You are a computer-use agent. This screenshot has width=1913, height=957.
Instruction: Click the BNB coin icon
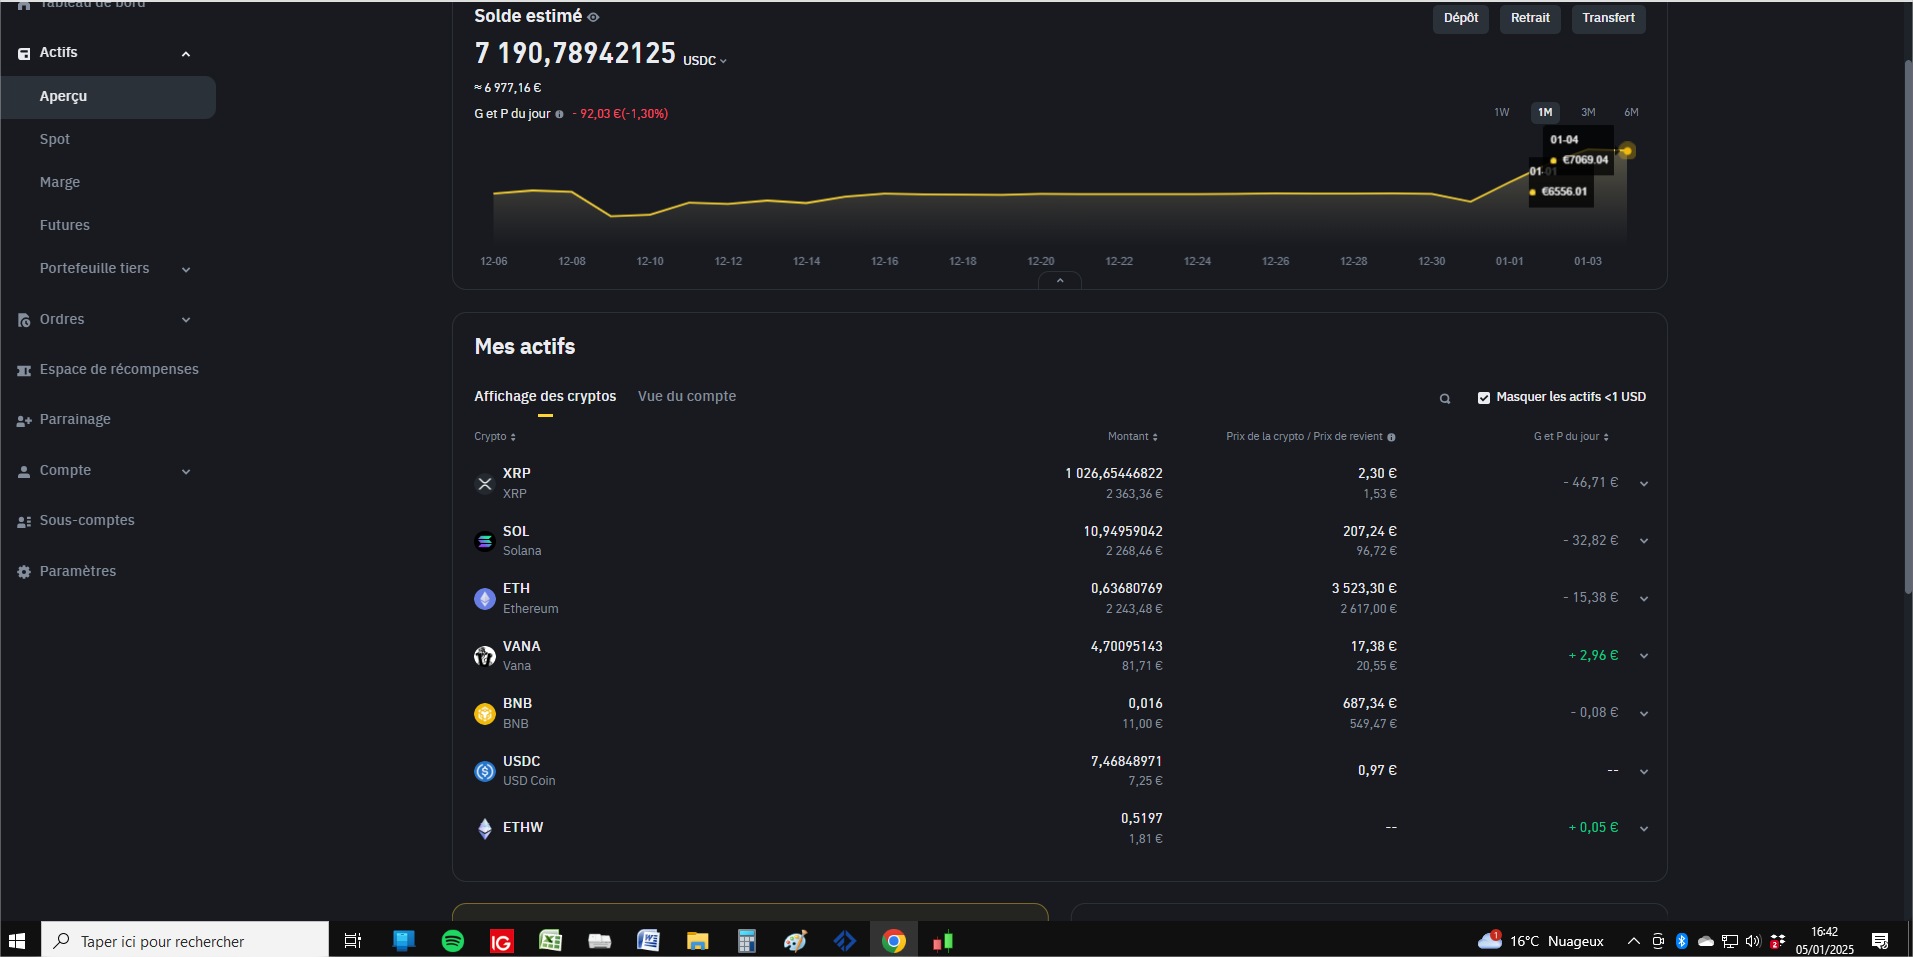pyautogui.click(x=485, y=714)
